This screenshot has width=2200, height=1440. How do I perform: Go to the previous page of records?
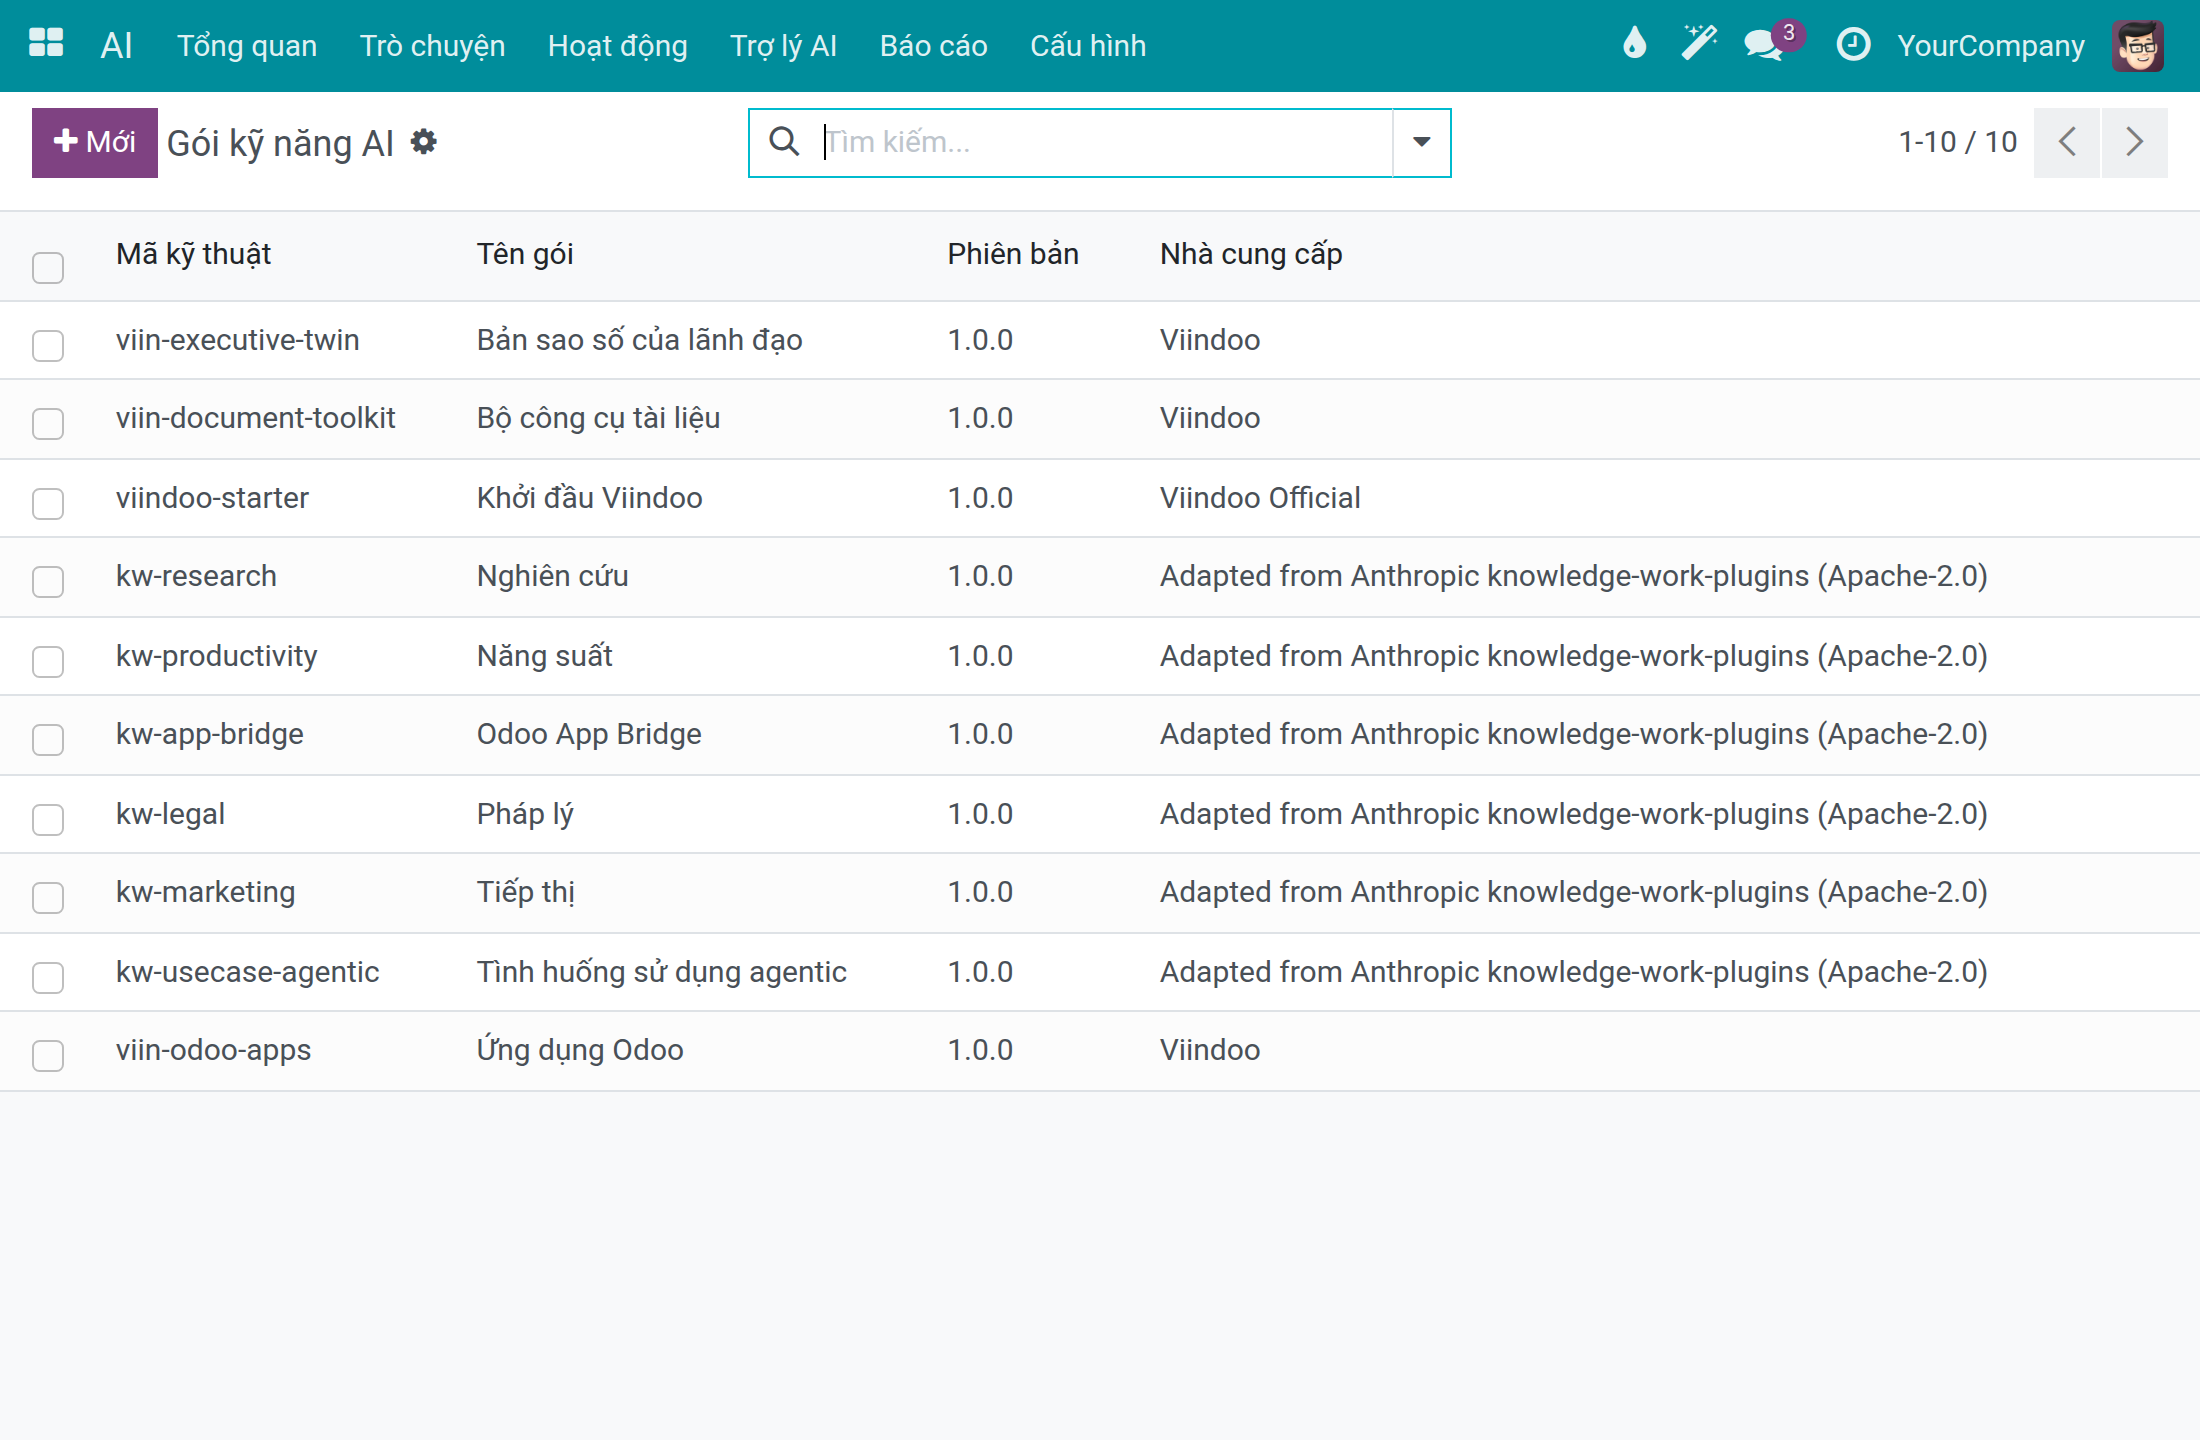pos(2067,142)
